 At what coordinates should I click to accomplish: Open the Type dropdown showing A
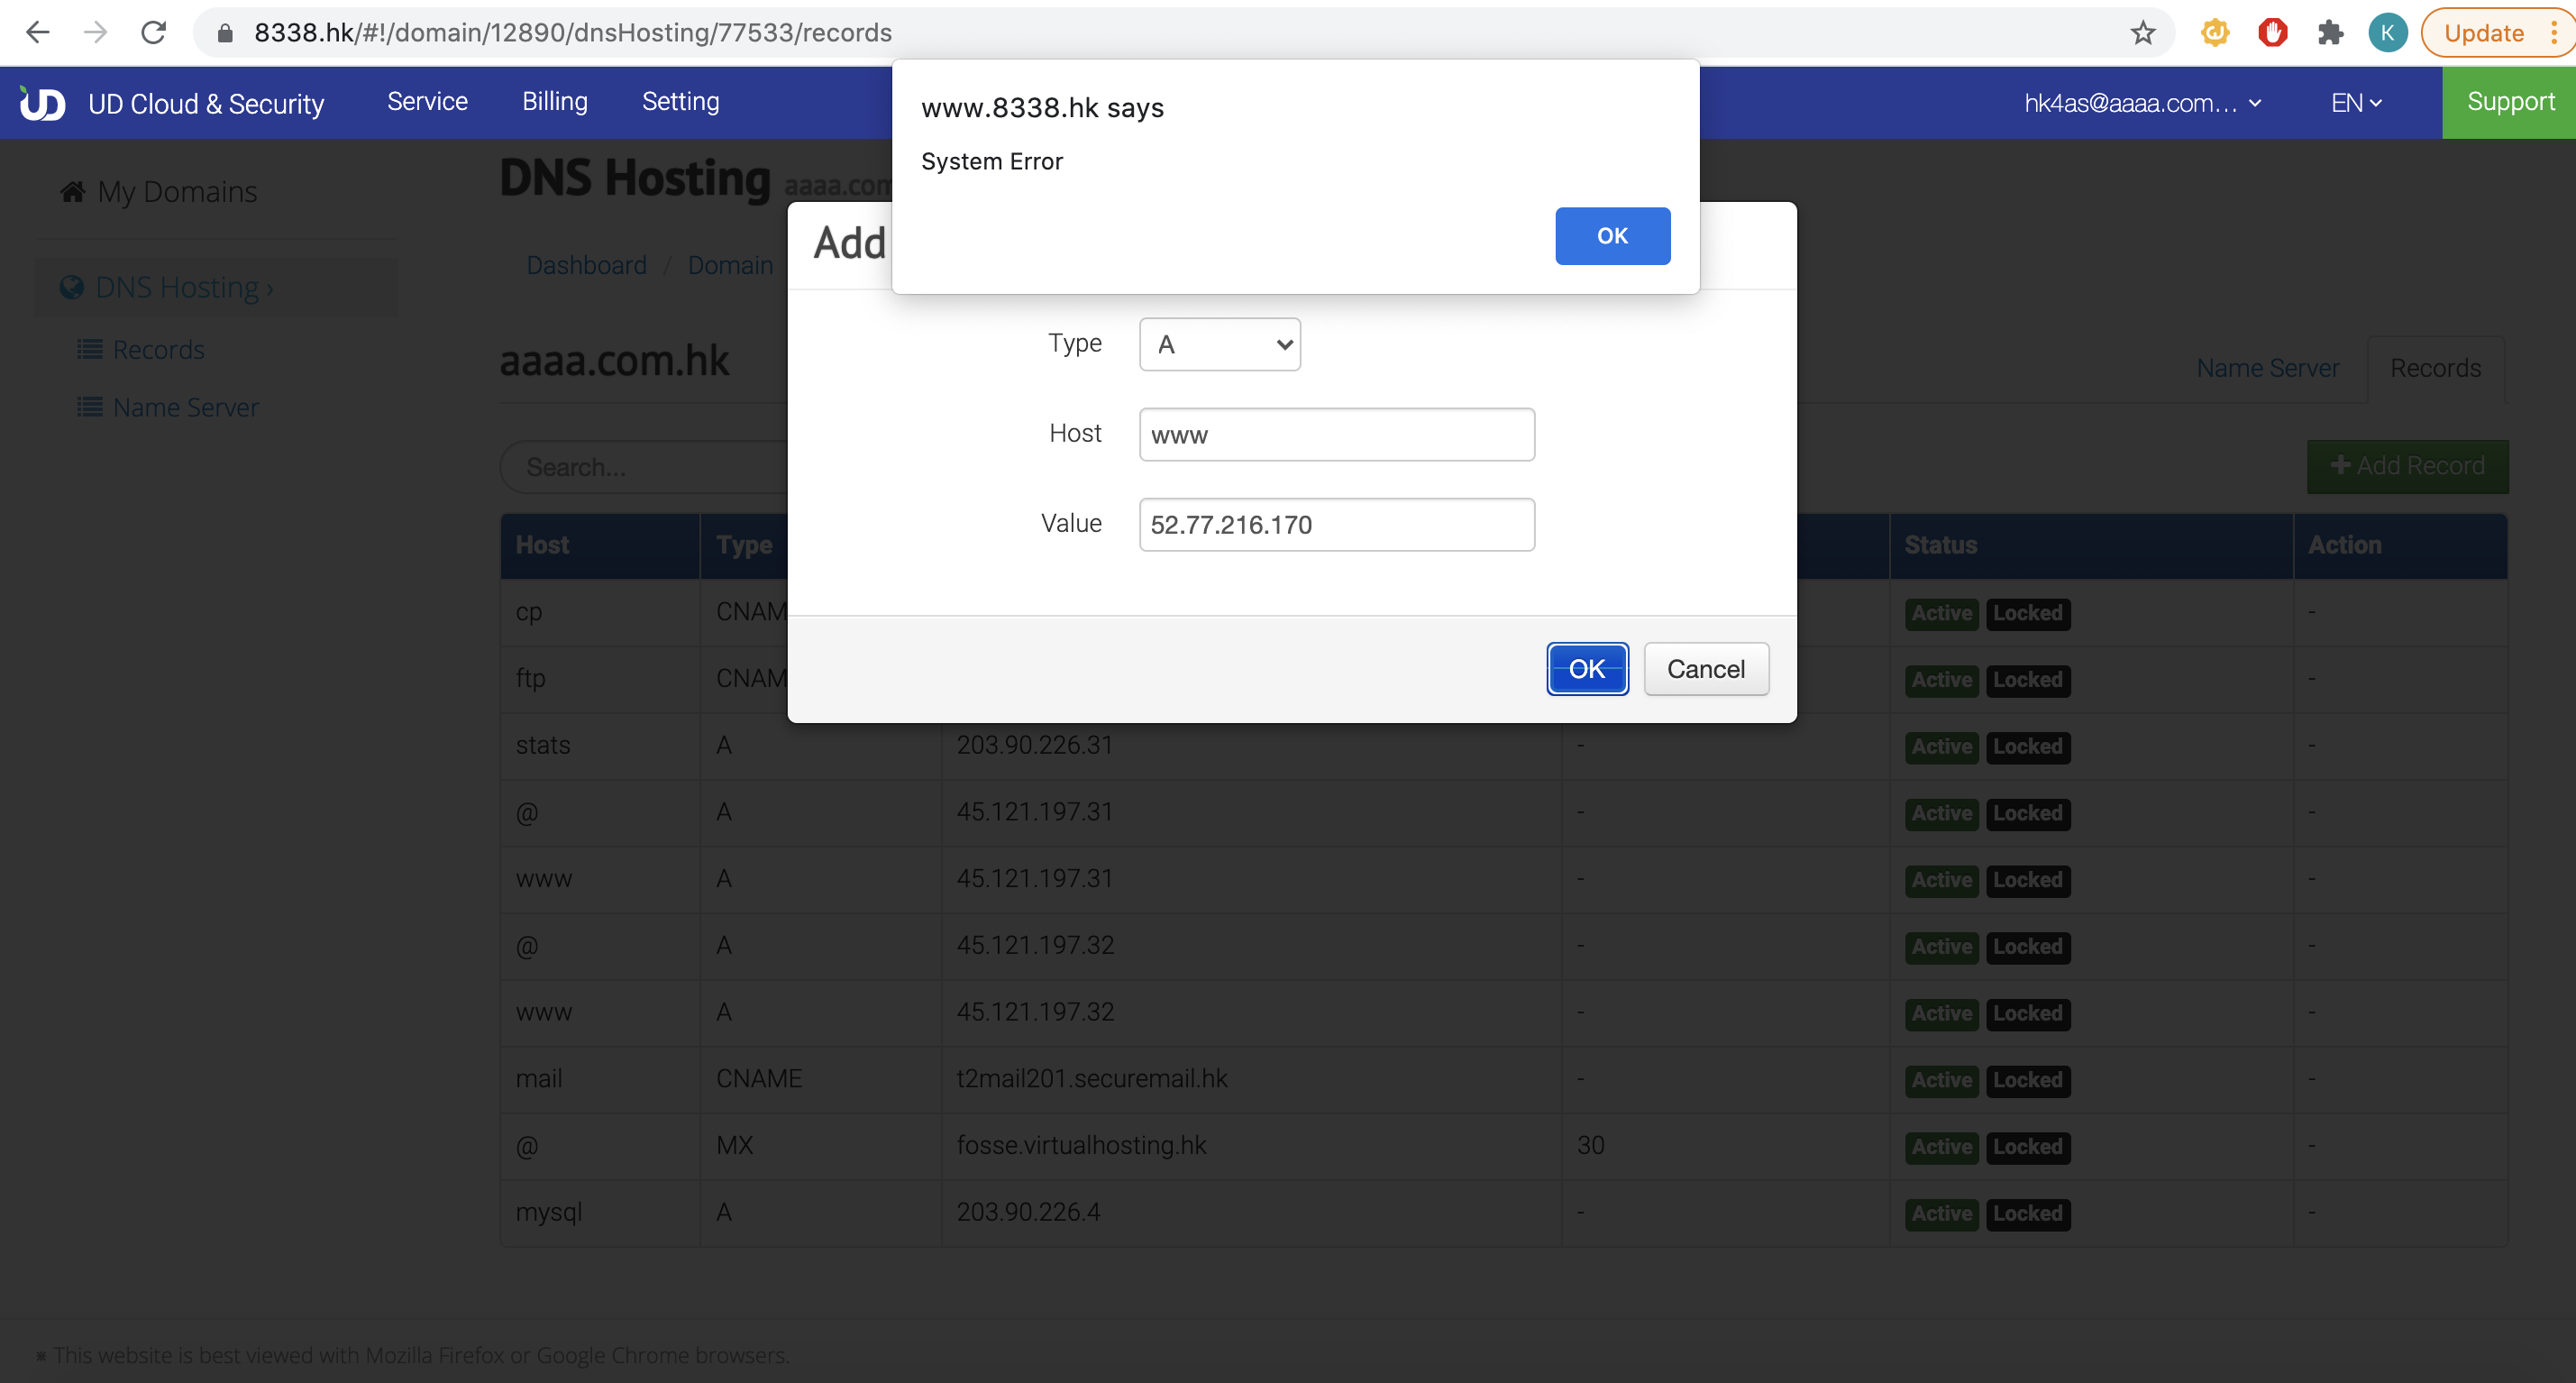point(1220,345)
